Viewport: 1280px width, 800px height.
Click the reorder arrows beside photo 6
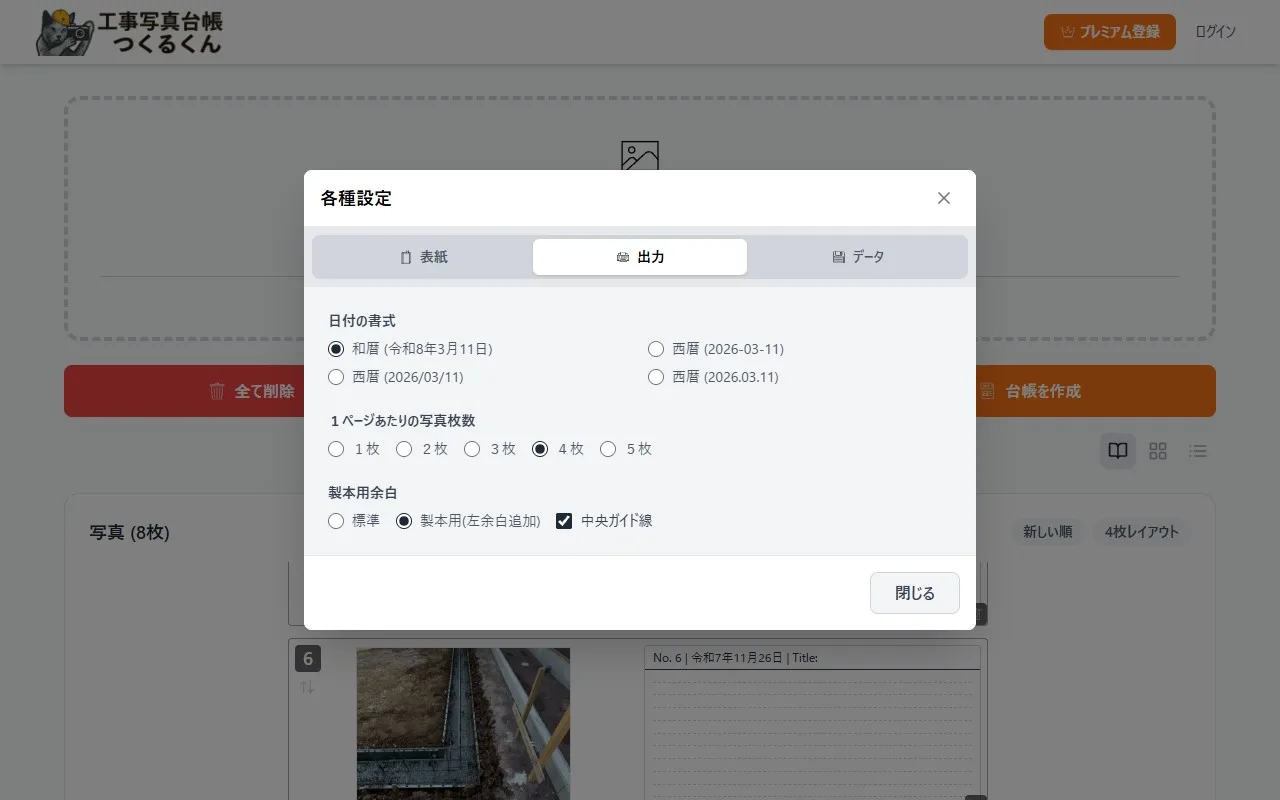pos(308,687)
